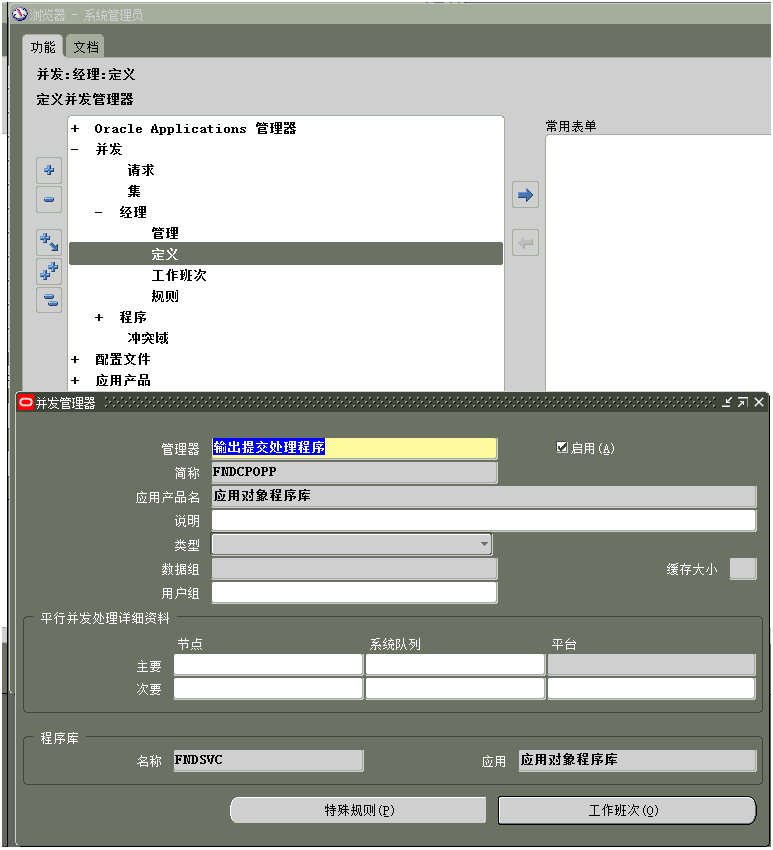This screenshot has width=773, height=850.
Task: Click the 主要 系统队列 field
Action: pyautogui.click(x=455, y=665)
